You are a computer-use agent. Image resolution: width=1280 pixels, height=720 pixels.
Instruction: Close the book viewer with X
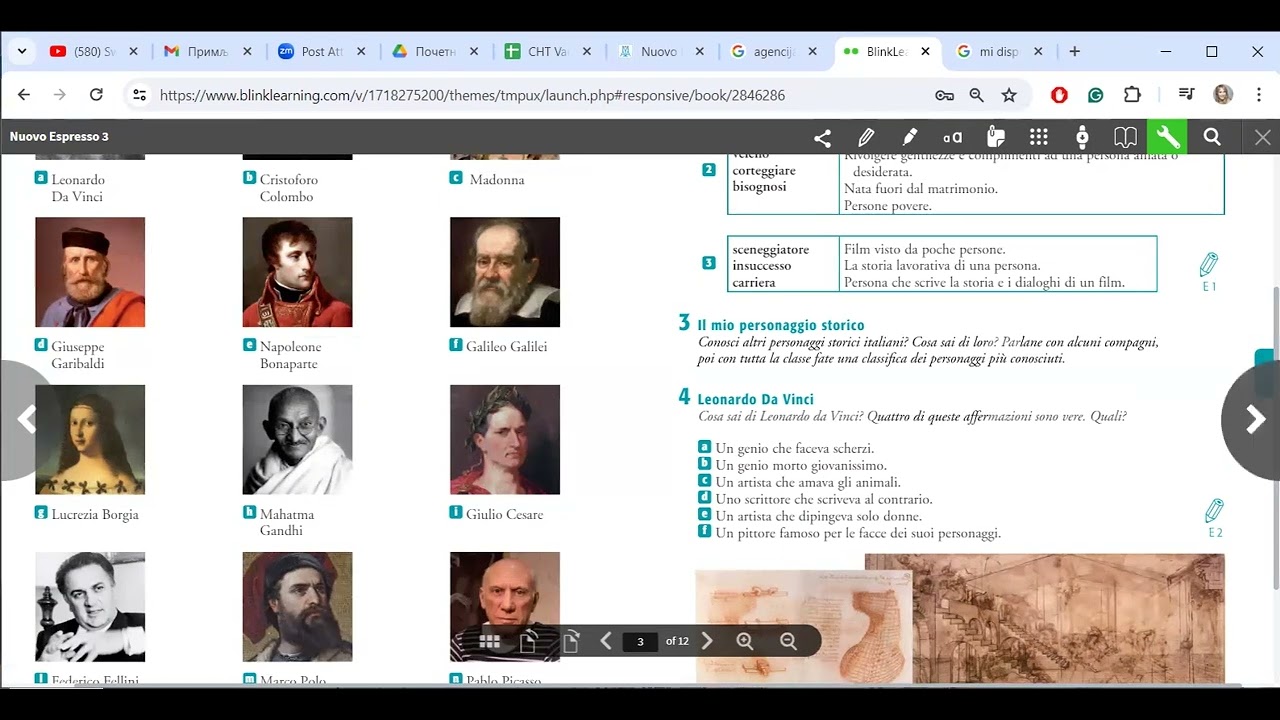[x=1263, y=137]
